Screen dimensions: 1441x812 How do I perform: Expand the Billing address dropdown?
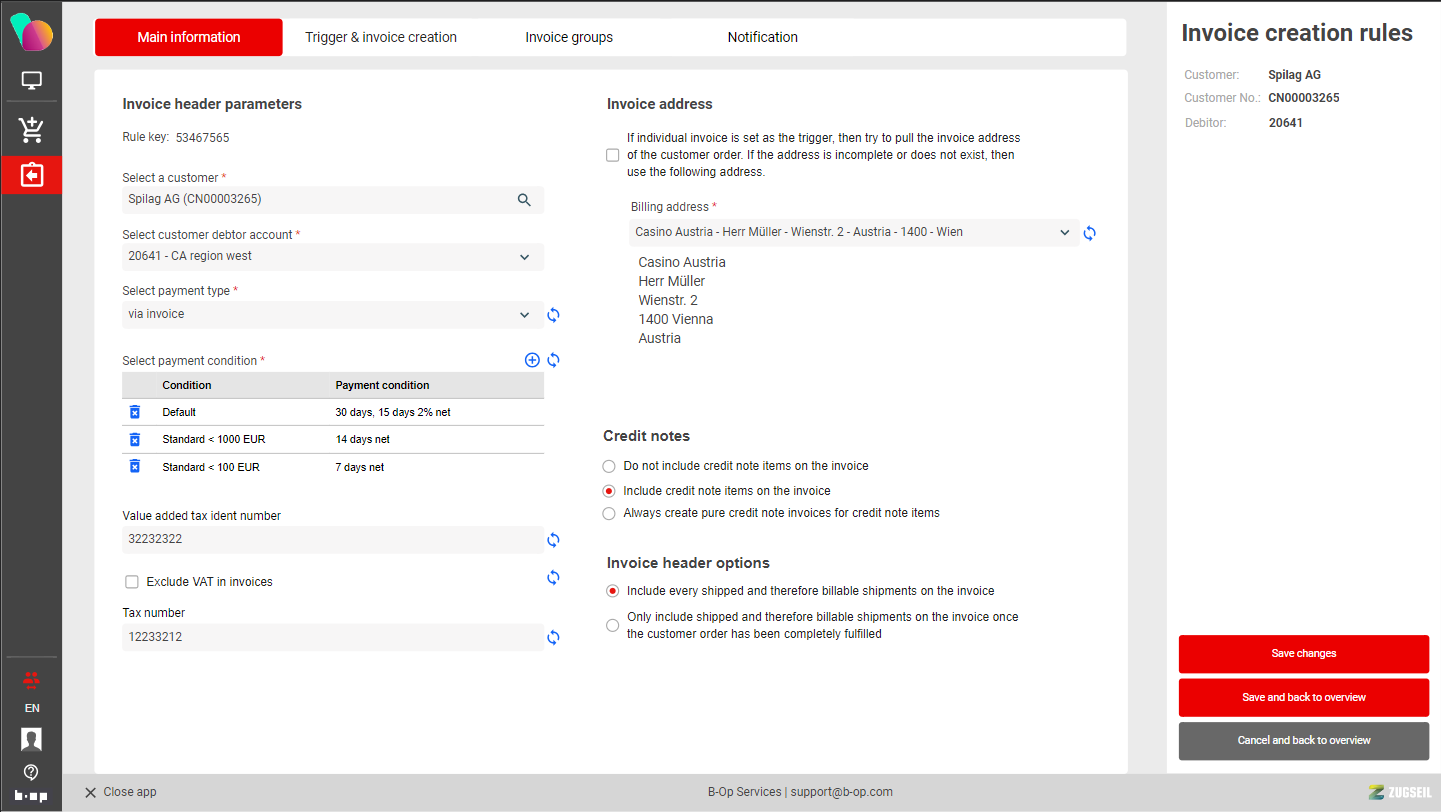[x=1064, y=233]
